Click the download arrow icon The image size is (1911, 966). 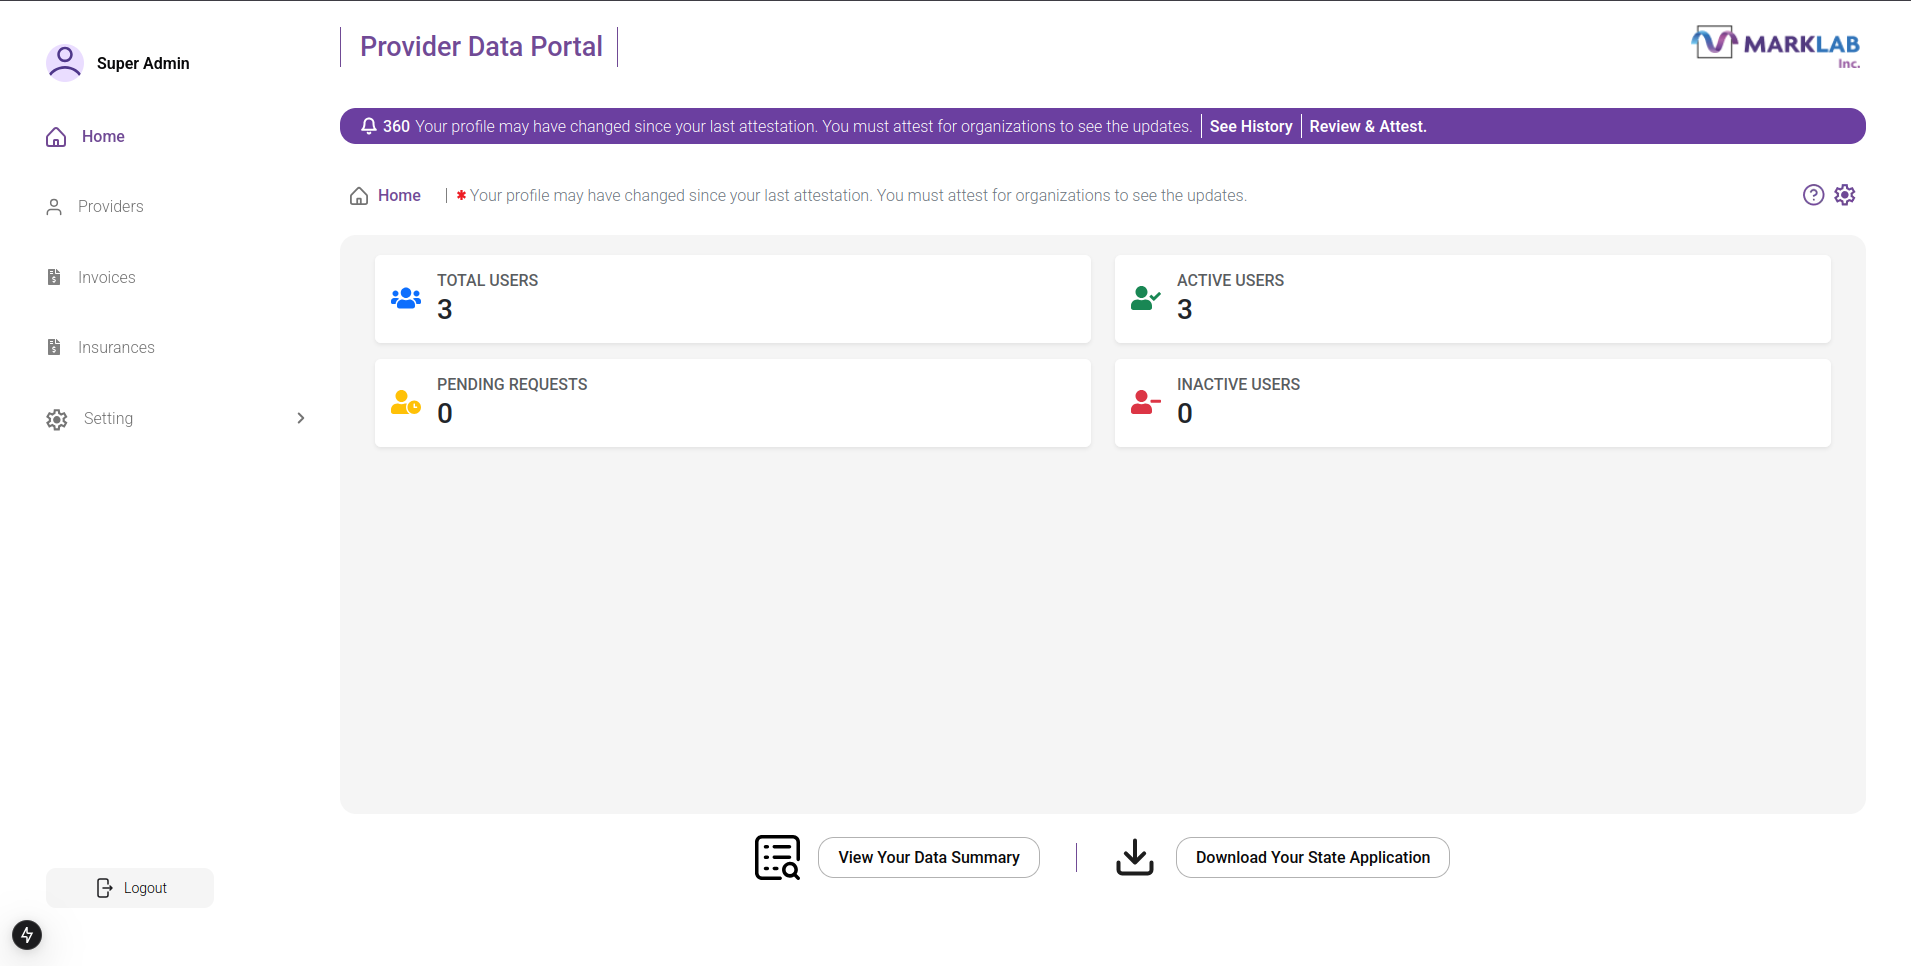[1134, 857]
